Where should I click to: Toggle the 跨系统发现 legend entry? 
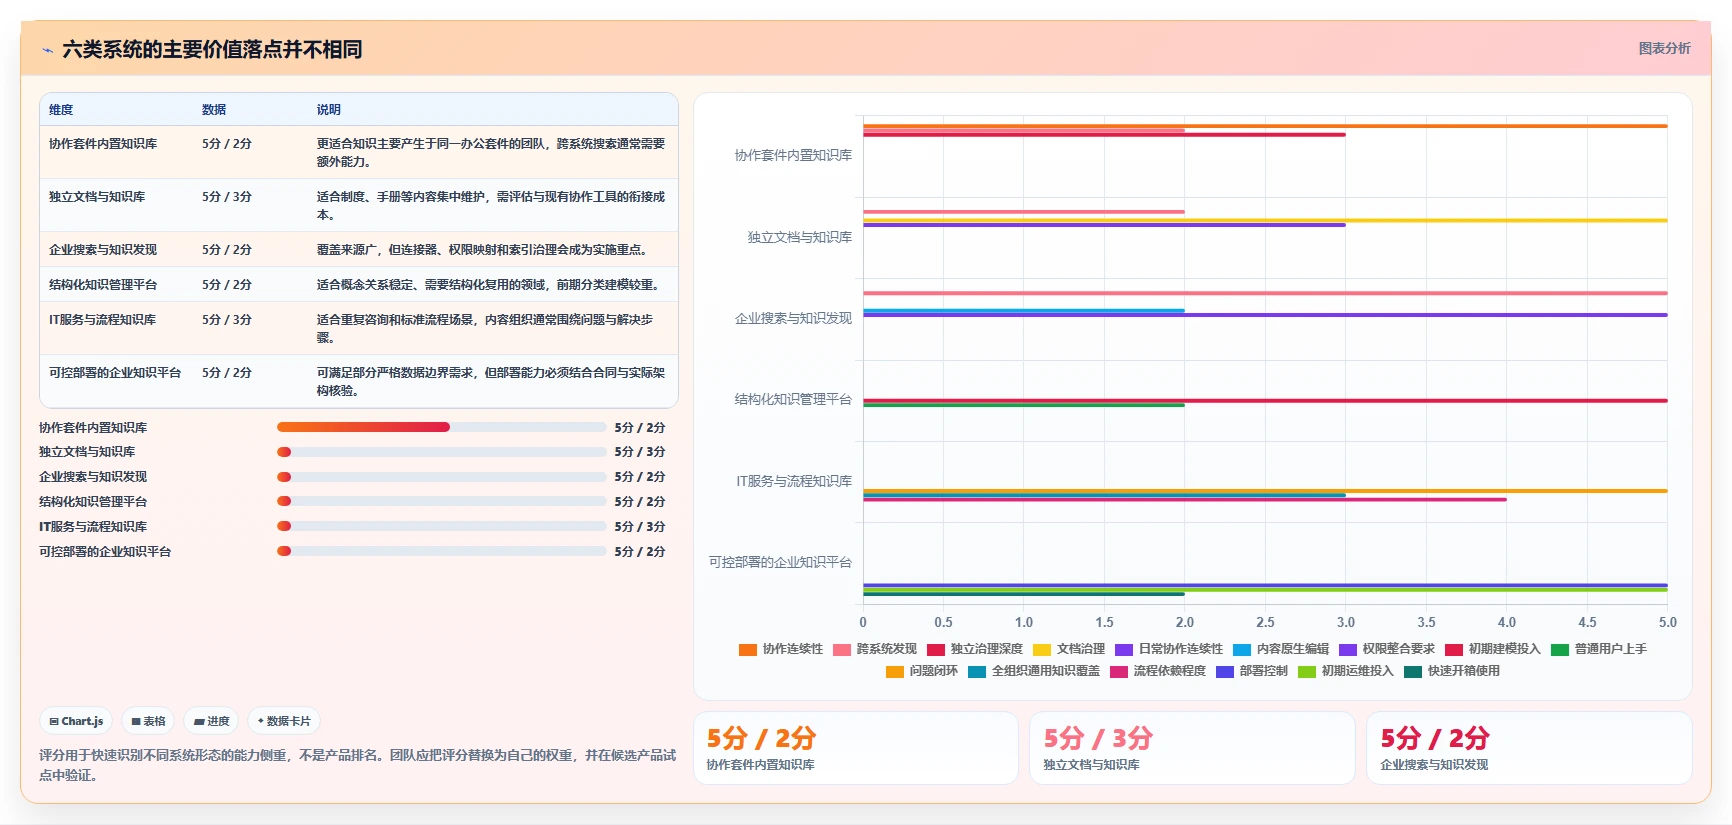click(x=875, y=649)
